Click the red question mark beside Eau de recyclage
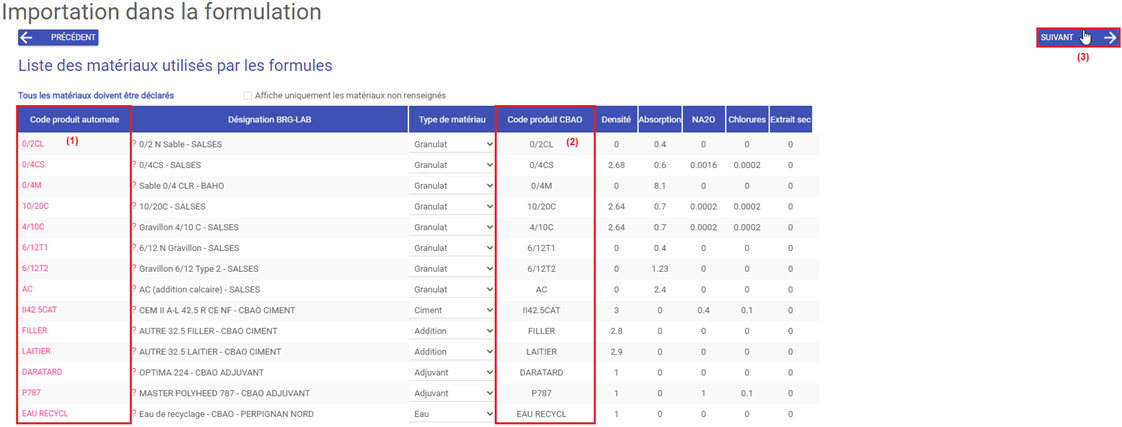This screenshot has width=1122, height=427. [134, 413]
